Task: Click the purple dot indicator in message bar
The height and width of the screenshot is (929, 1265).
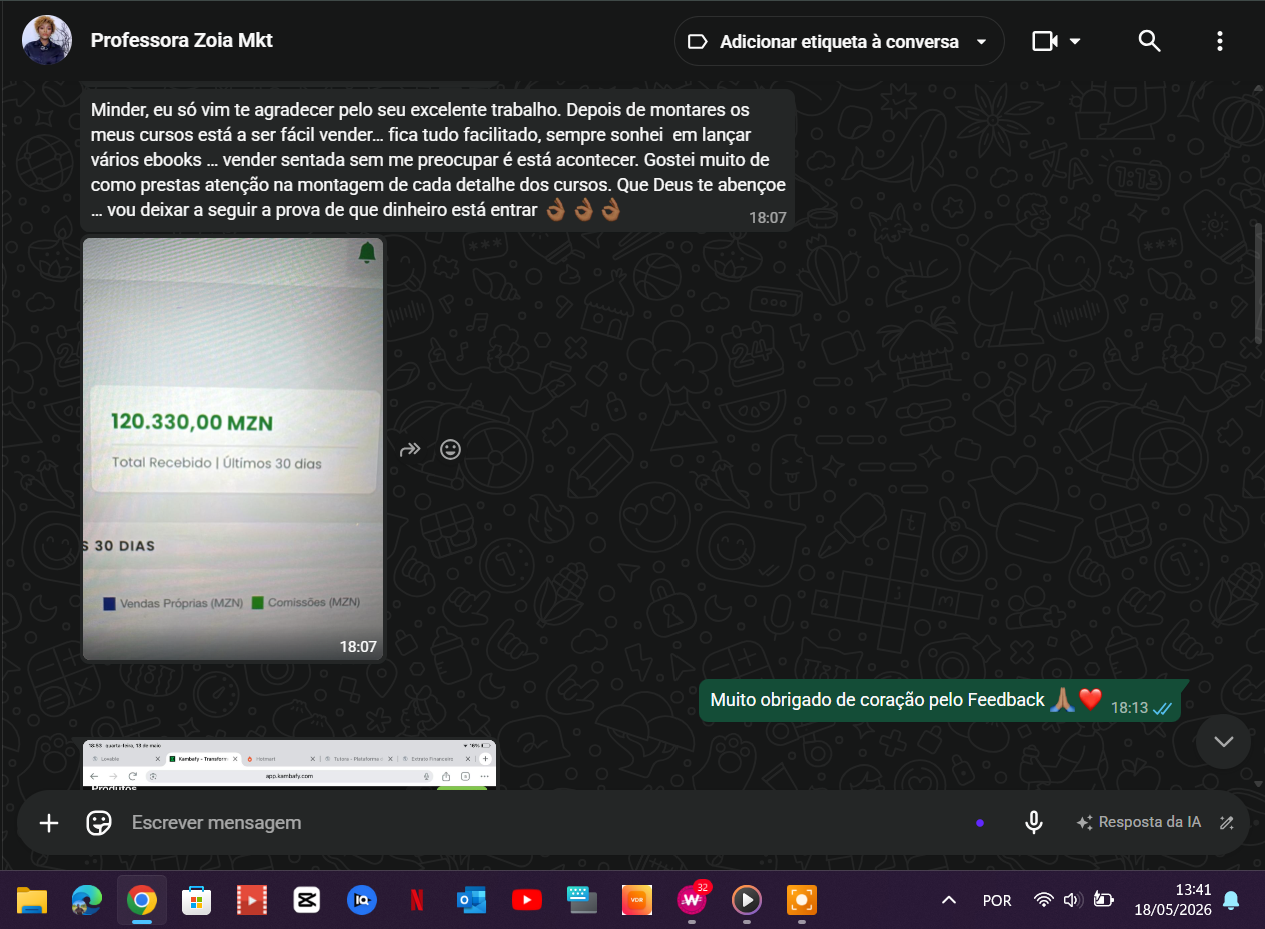Action: tap(980, 823)
